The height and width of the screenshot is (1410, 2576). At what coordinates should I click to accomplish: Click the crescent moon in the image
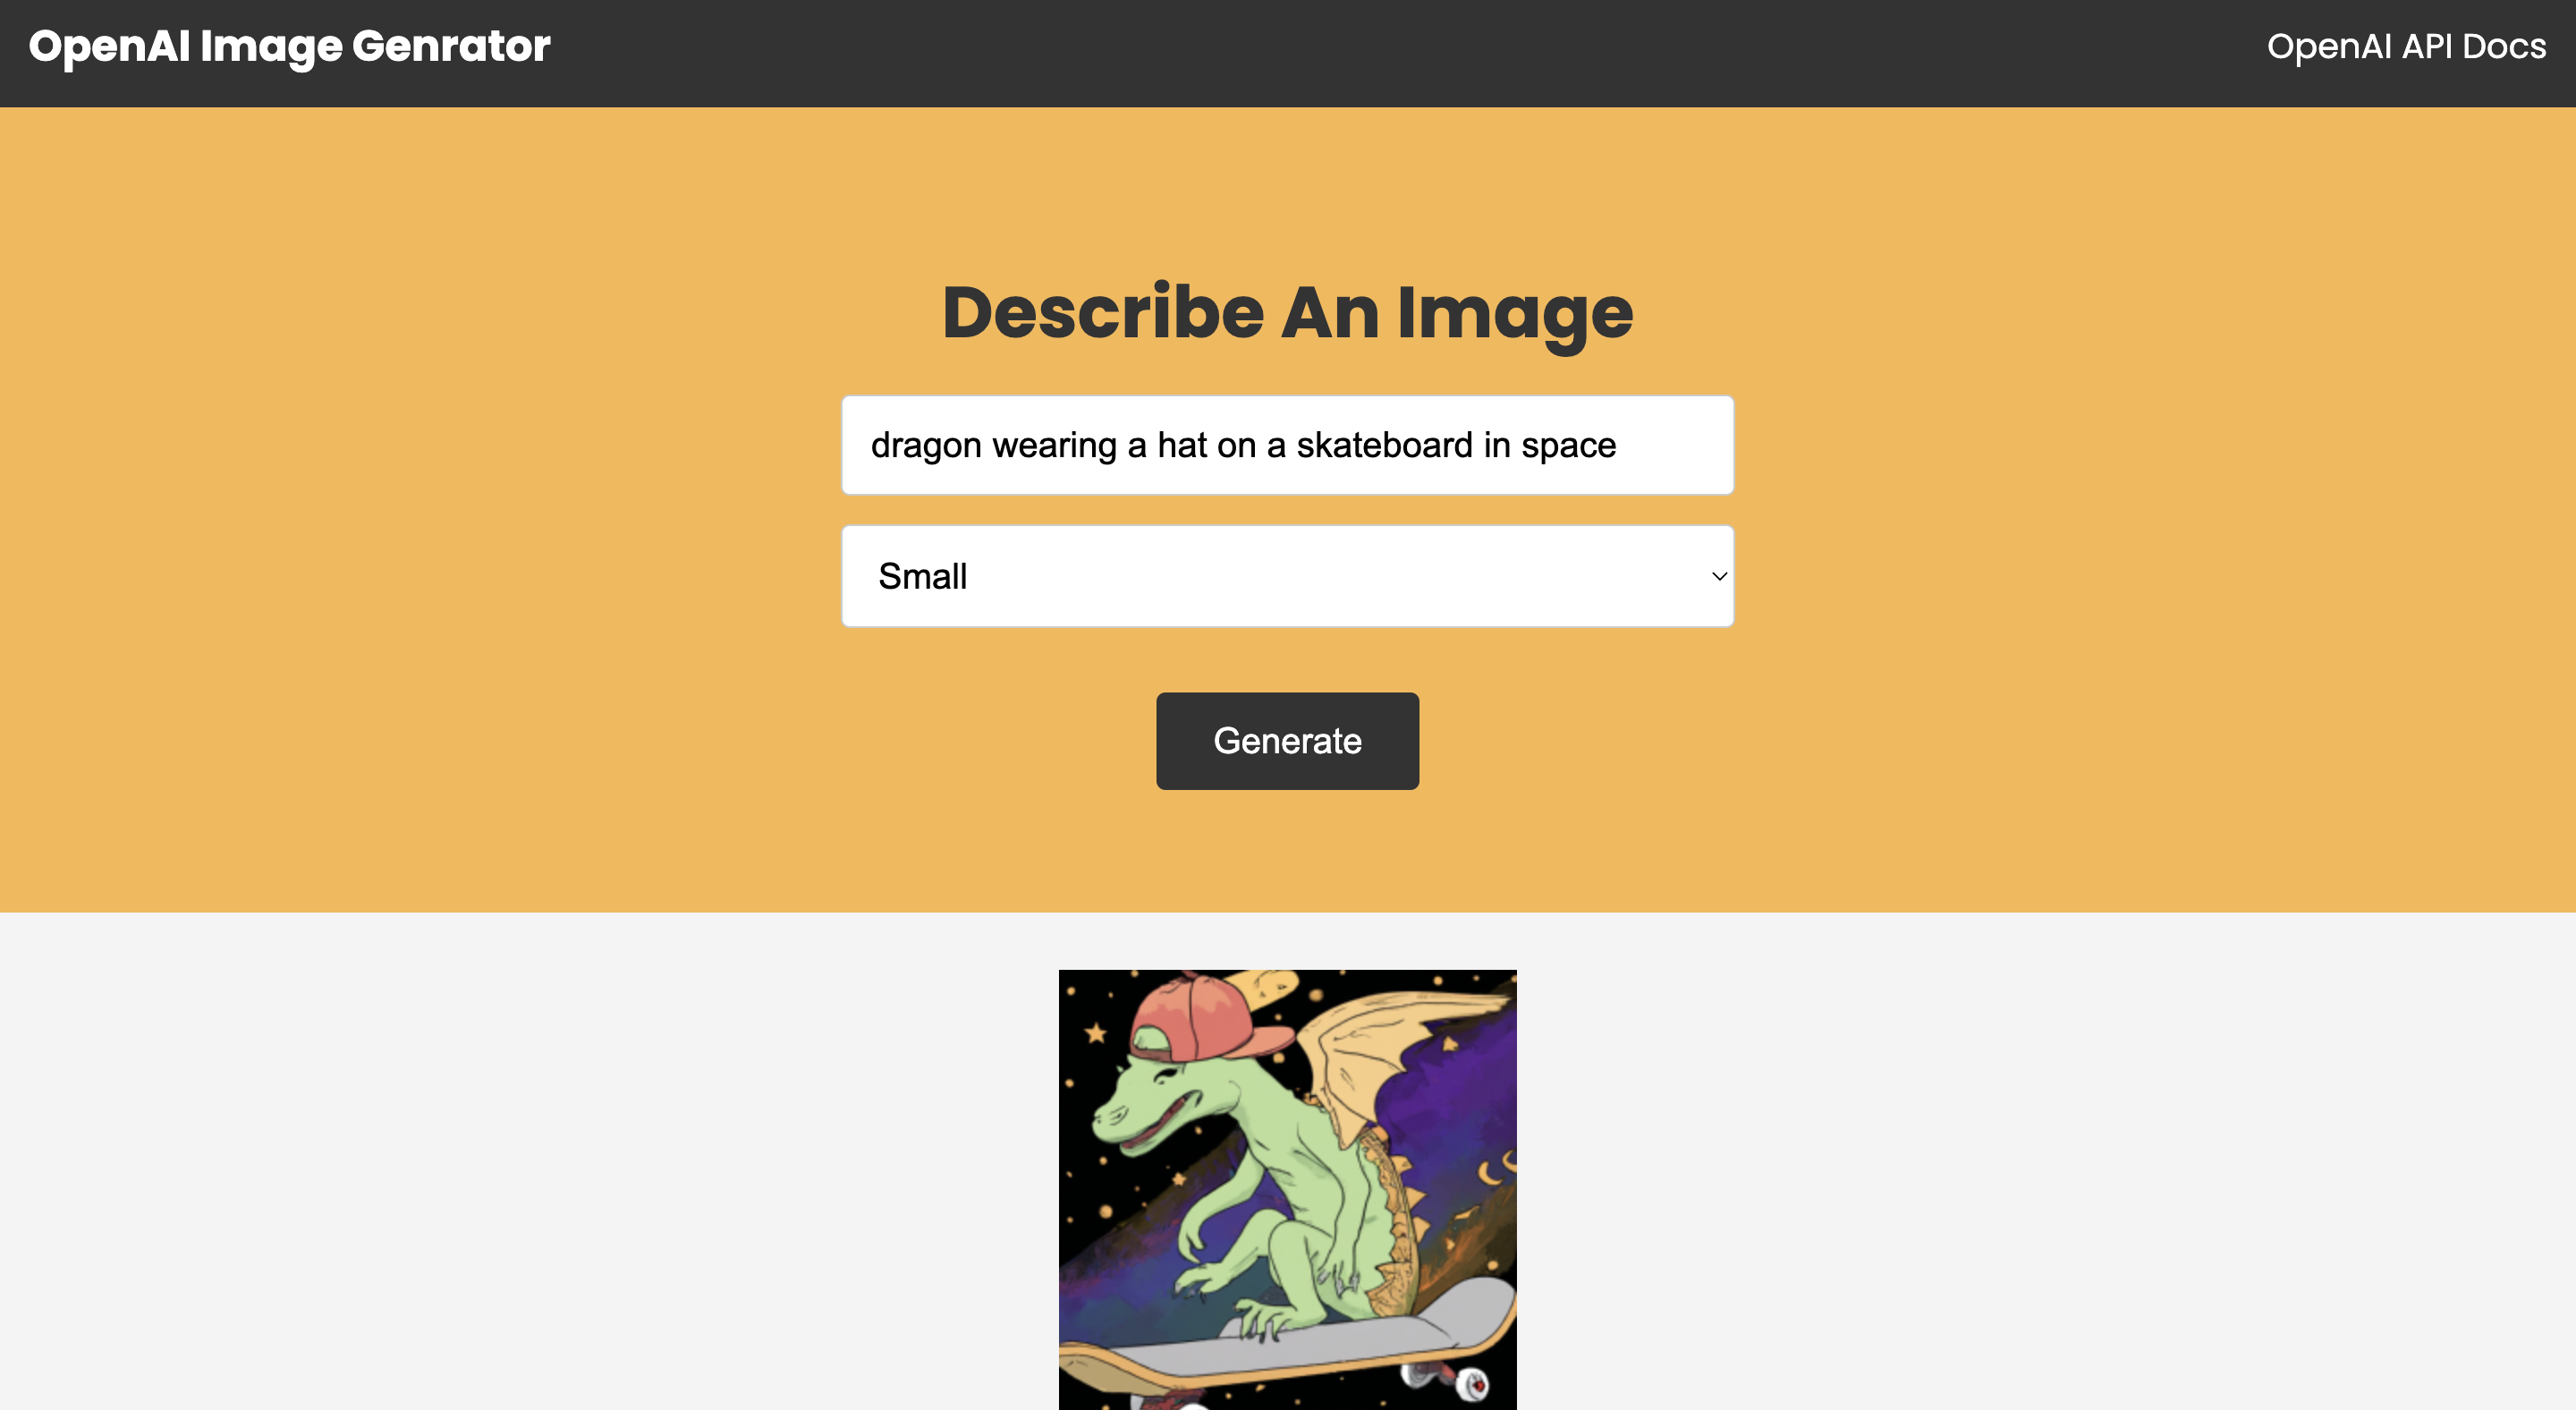pos(1489,1171)
